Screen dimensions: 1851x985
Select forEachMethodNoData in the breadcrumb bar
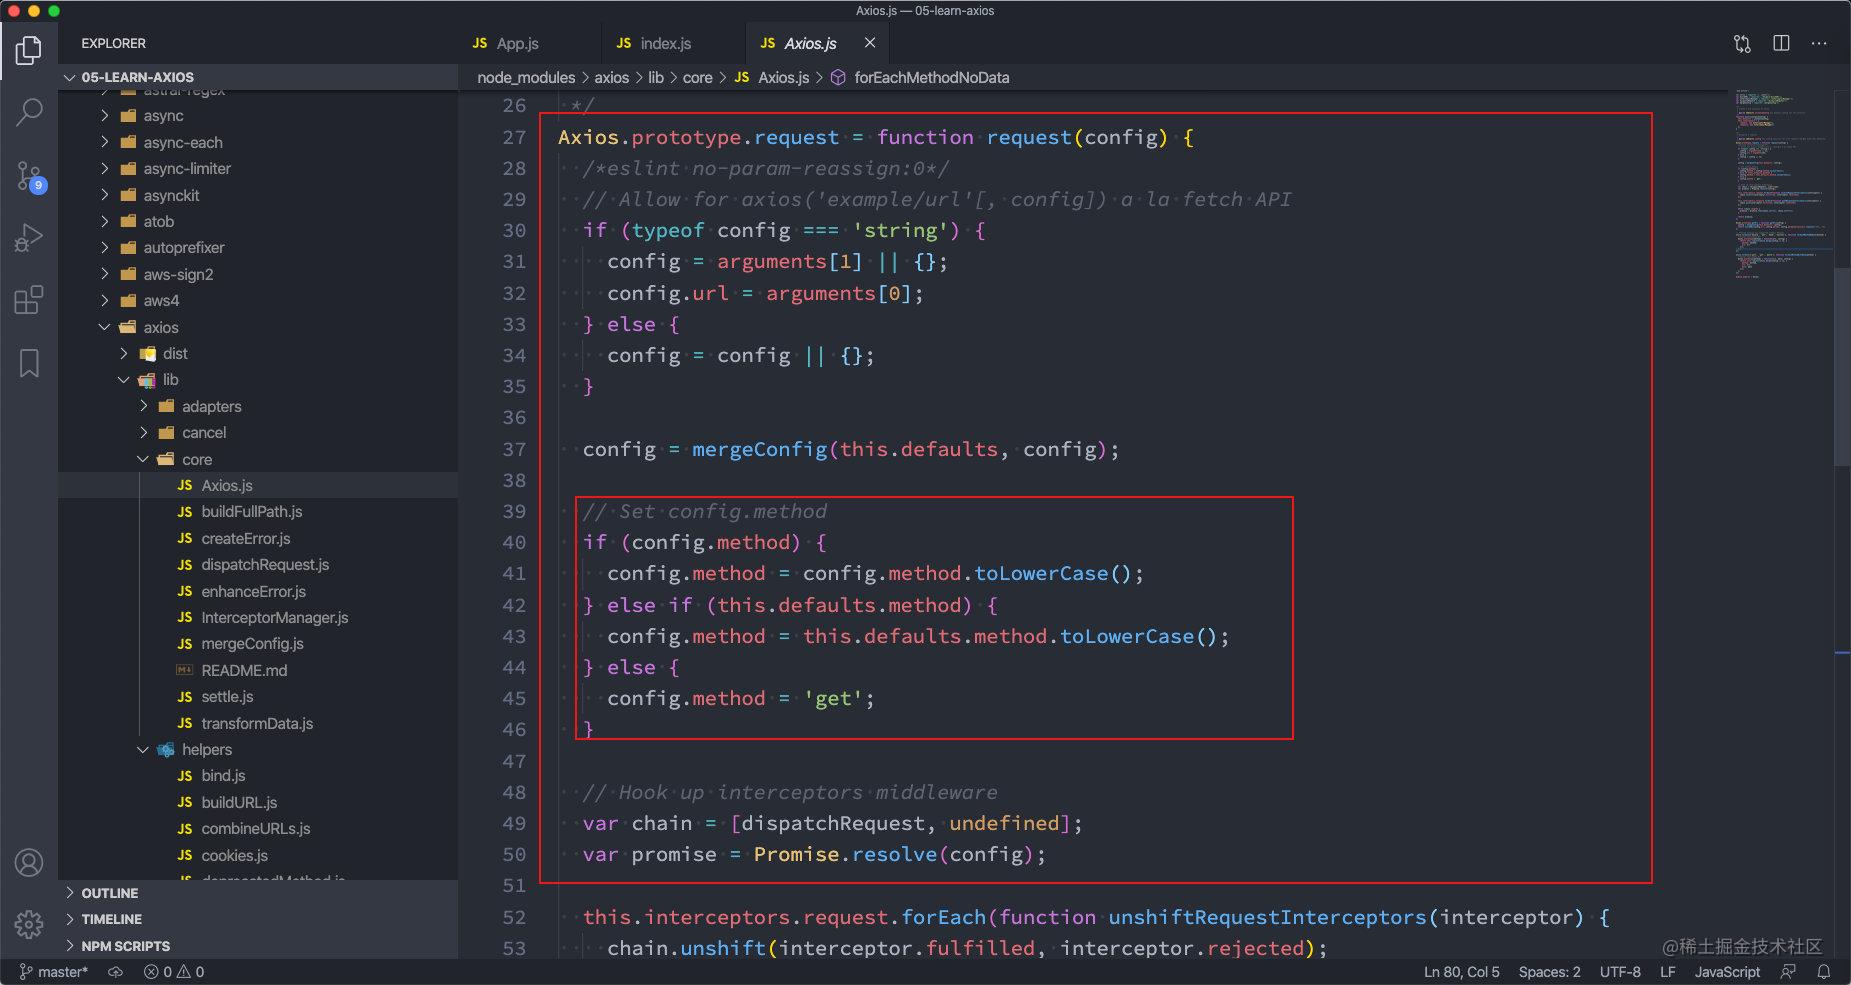coord(932,77)
